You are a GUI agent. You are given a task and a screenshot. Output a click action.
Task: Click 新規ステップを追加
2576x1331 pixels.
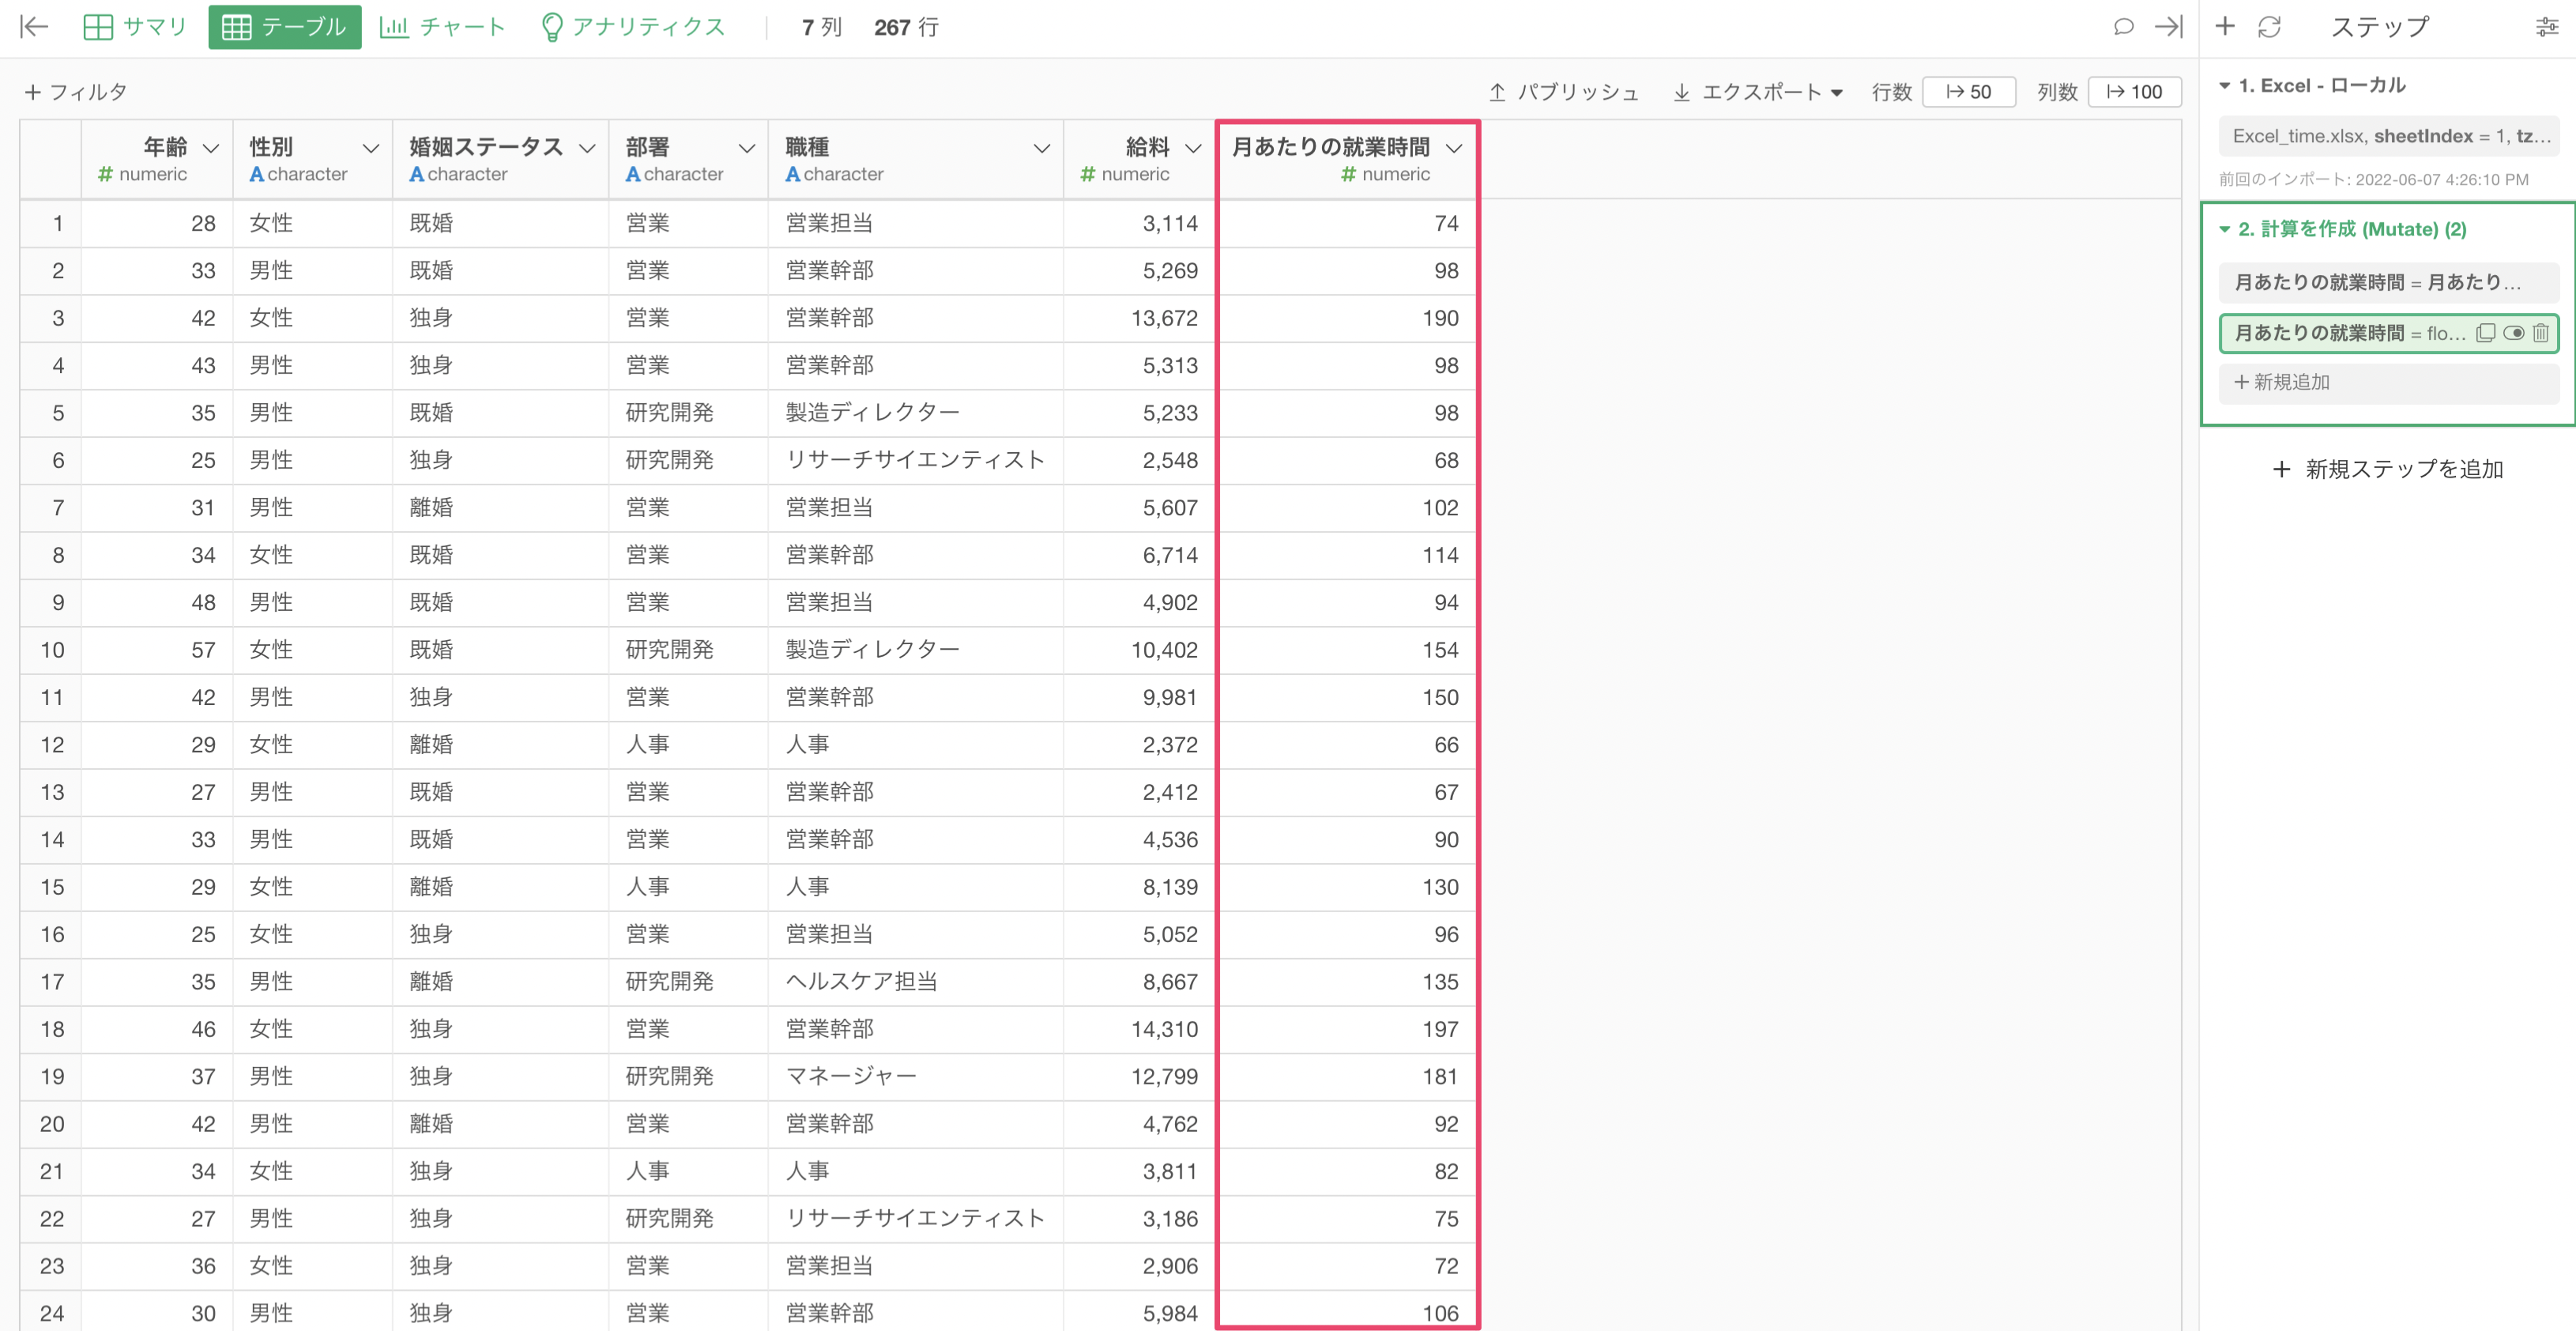click(2388, 469)
